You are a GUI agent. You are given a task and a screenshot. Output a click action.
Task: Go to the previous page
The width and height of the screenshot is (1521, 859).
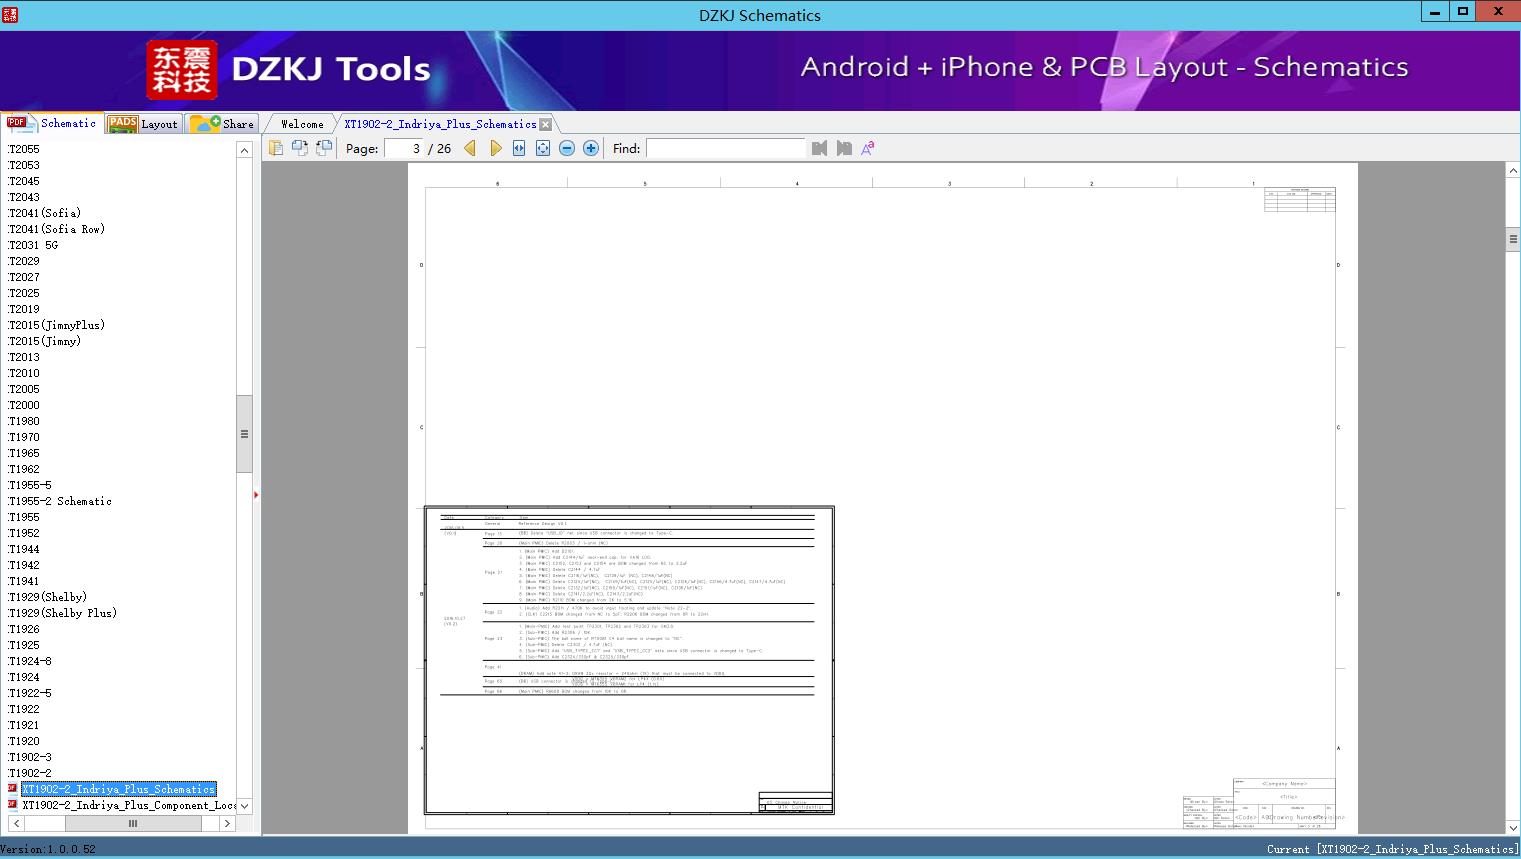(470, 148)
